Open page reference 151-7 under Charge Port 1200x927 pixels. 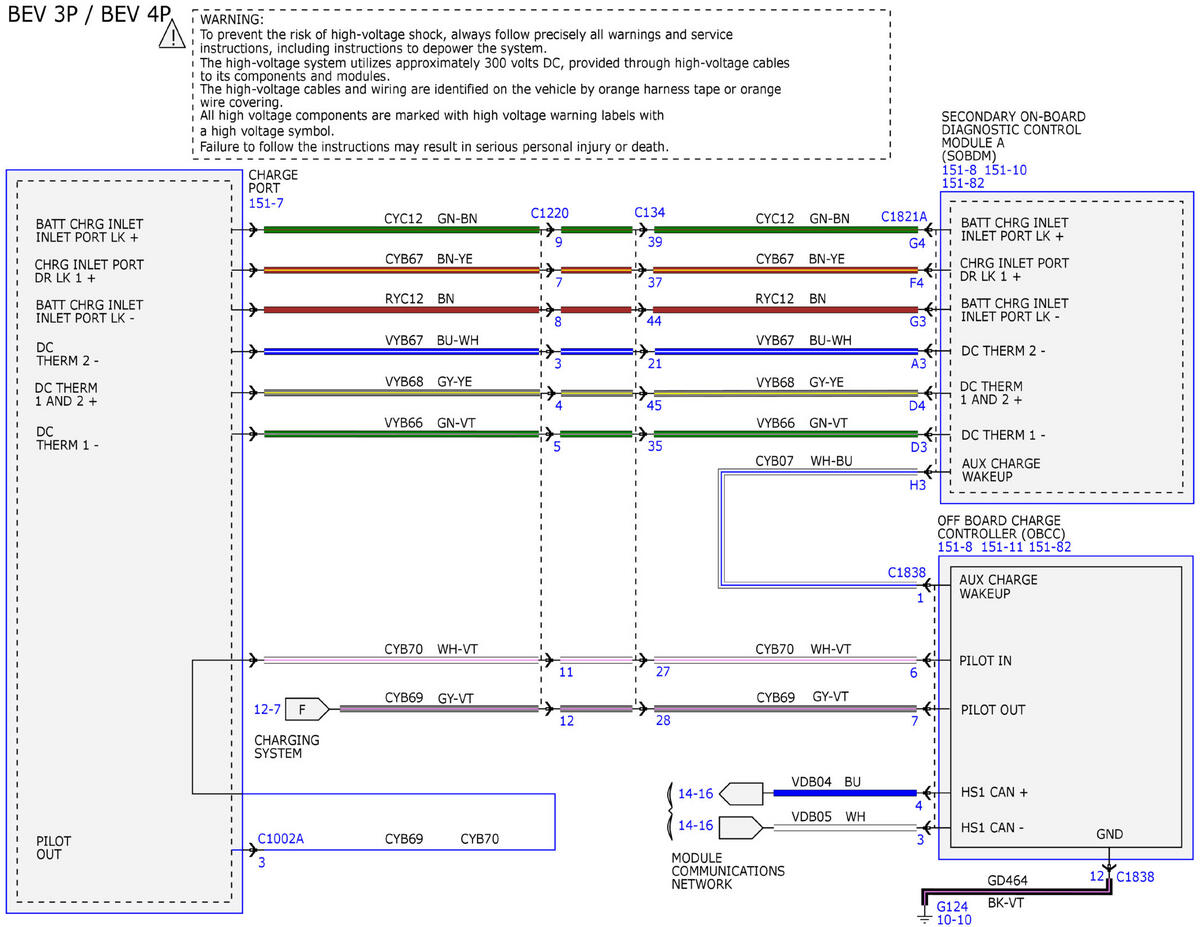pos(265,204)
